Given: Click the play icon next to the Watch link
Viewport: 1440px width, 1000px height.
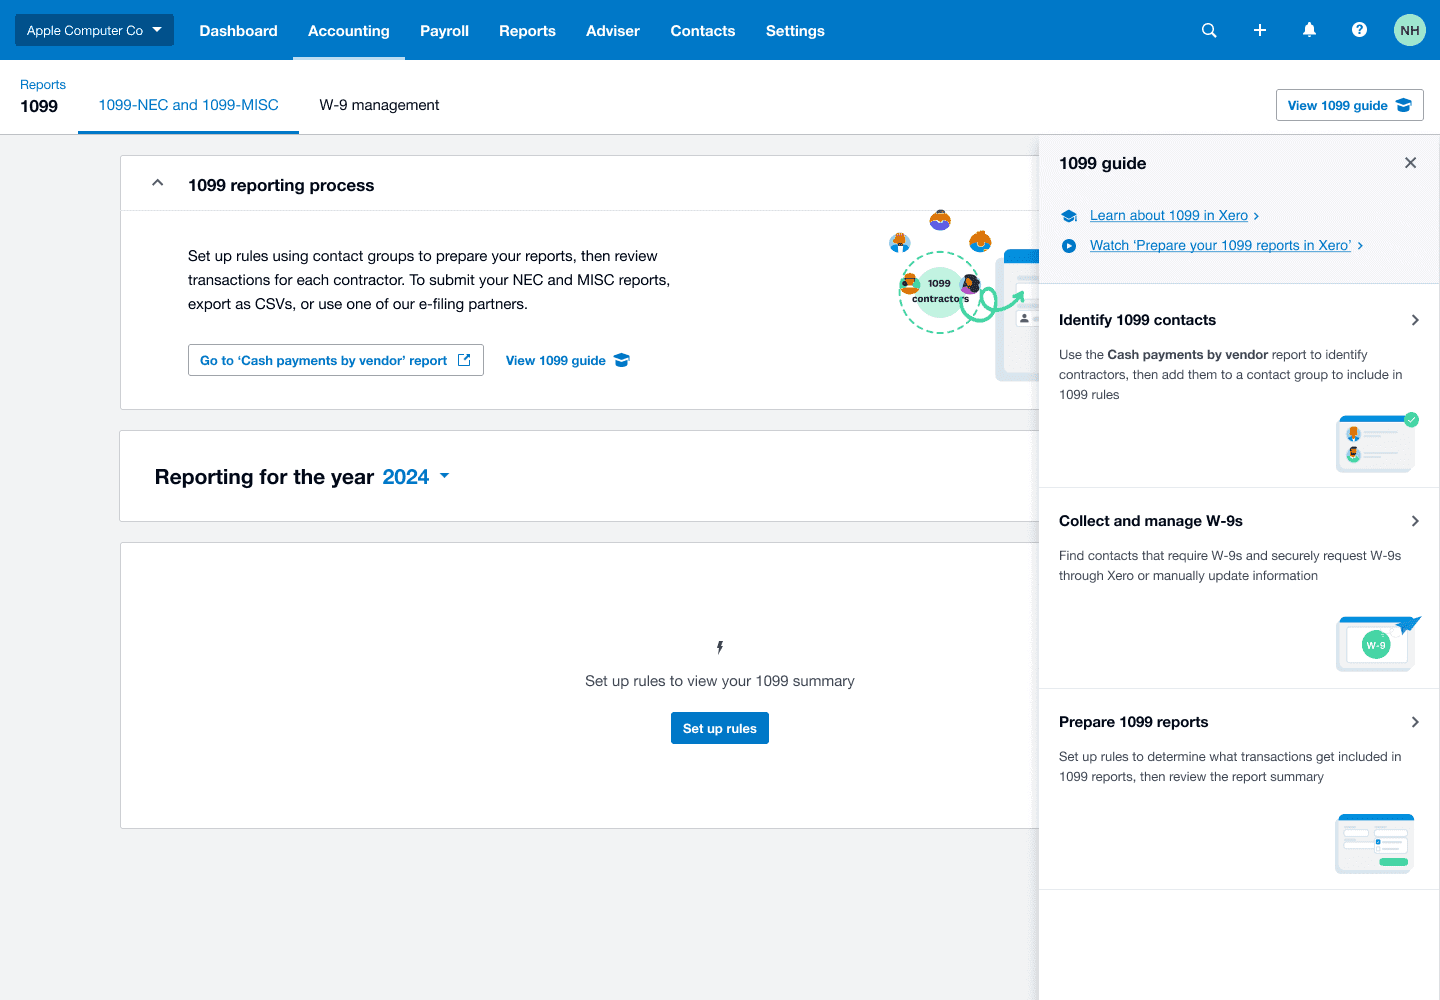Looking at the screenshot, I should point(1068,245).
